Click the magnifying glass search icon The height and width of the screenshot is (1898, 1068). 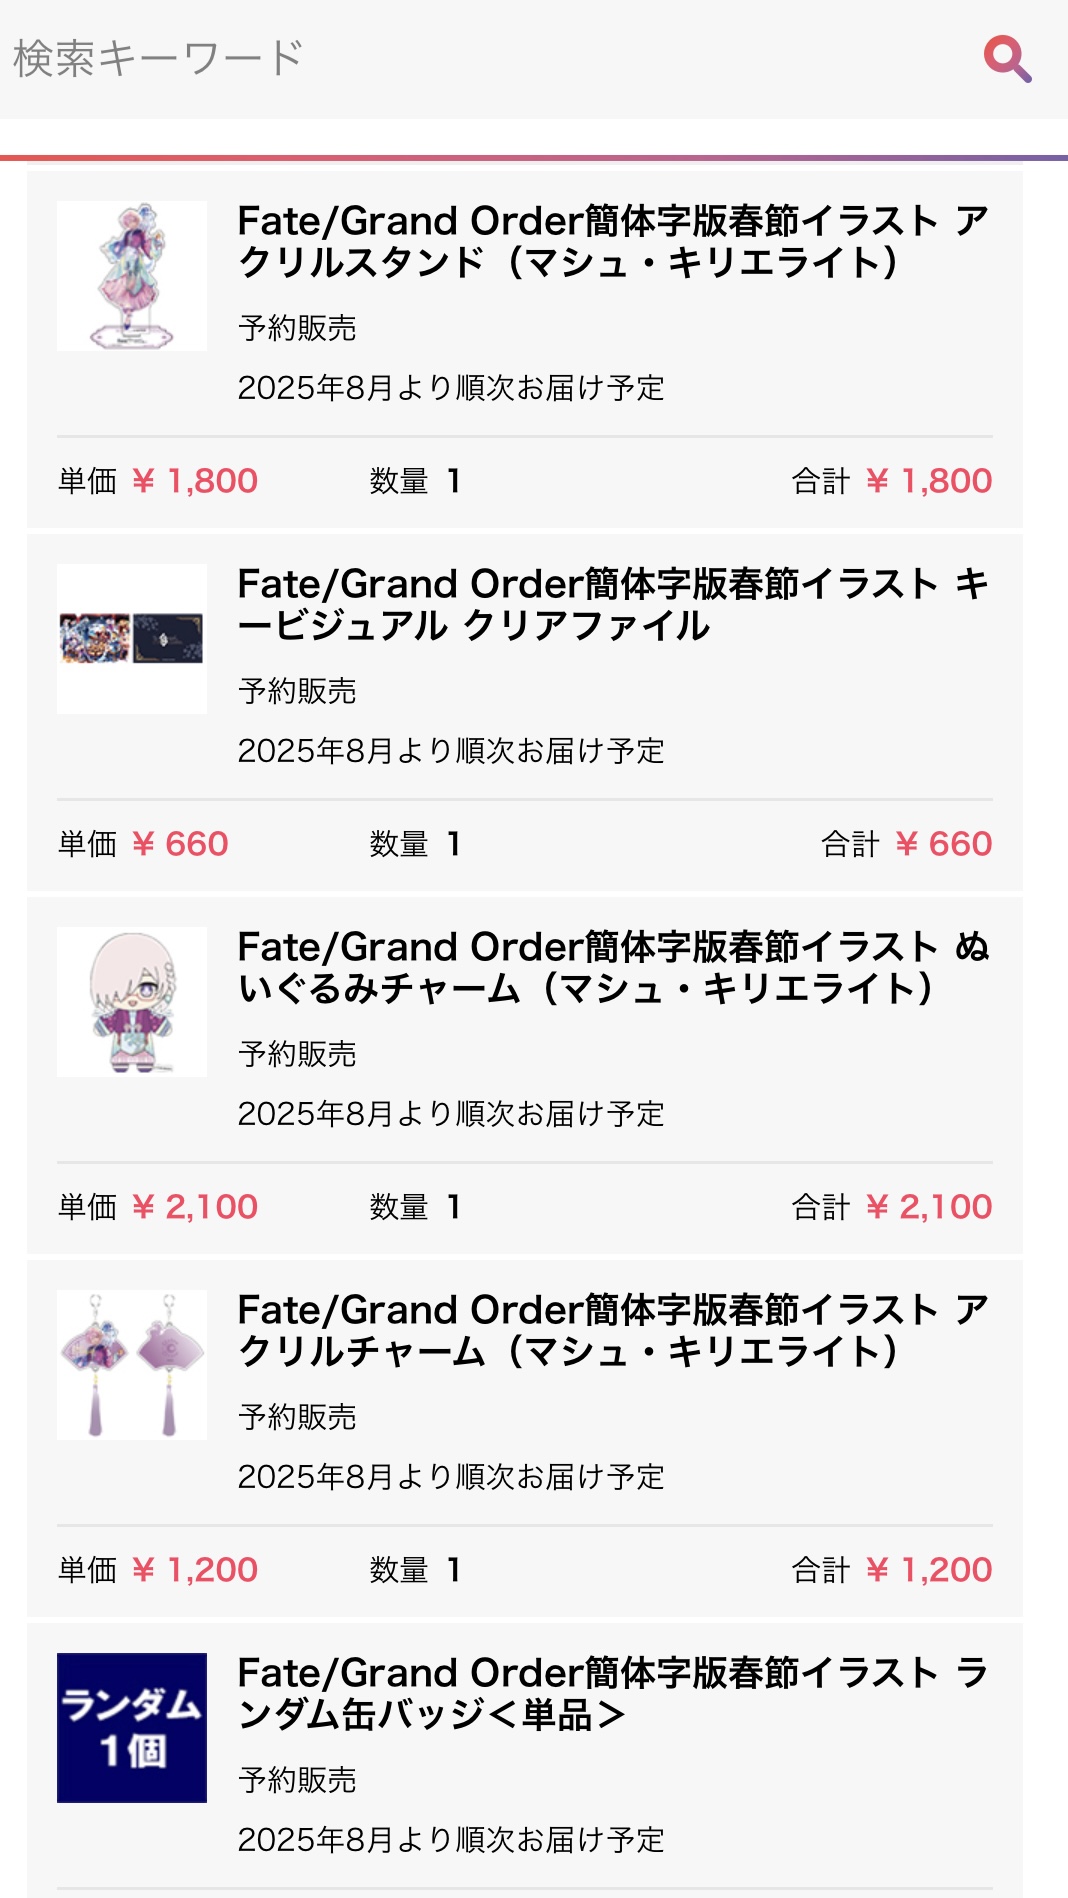[1007, 59]
